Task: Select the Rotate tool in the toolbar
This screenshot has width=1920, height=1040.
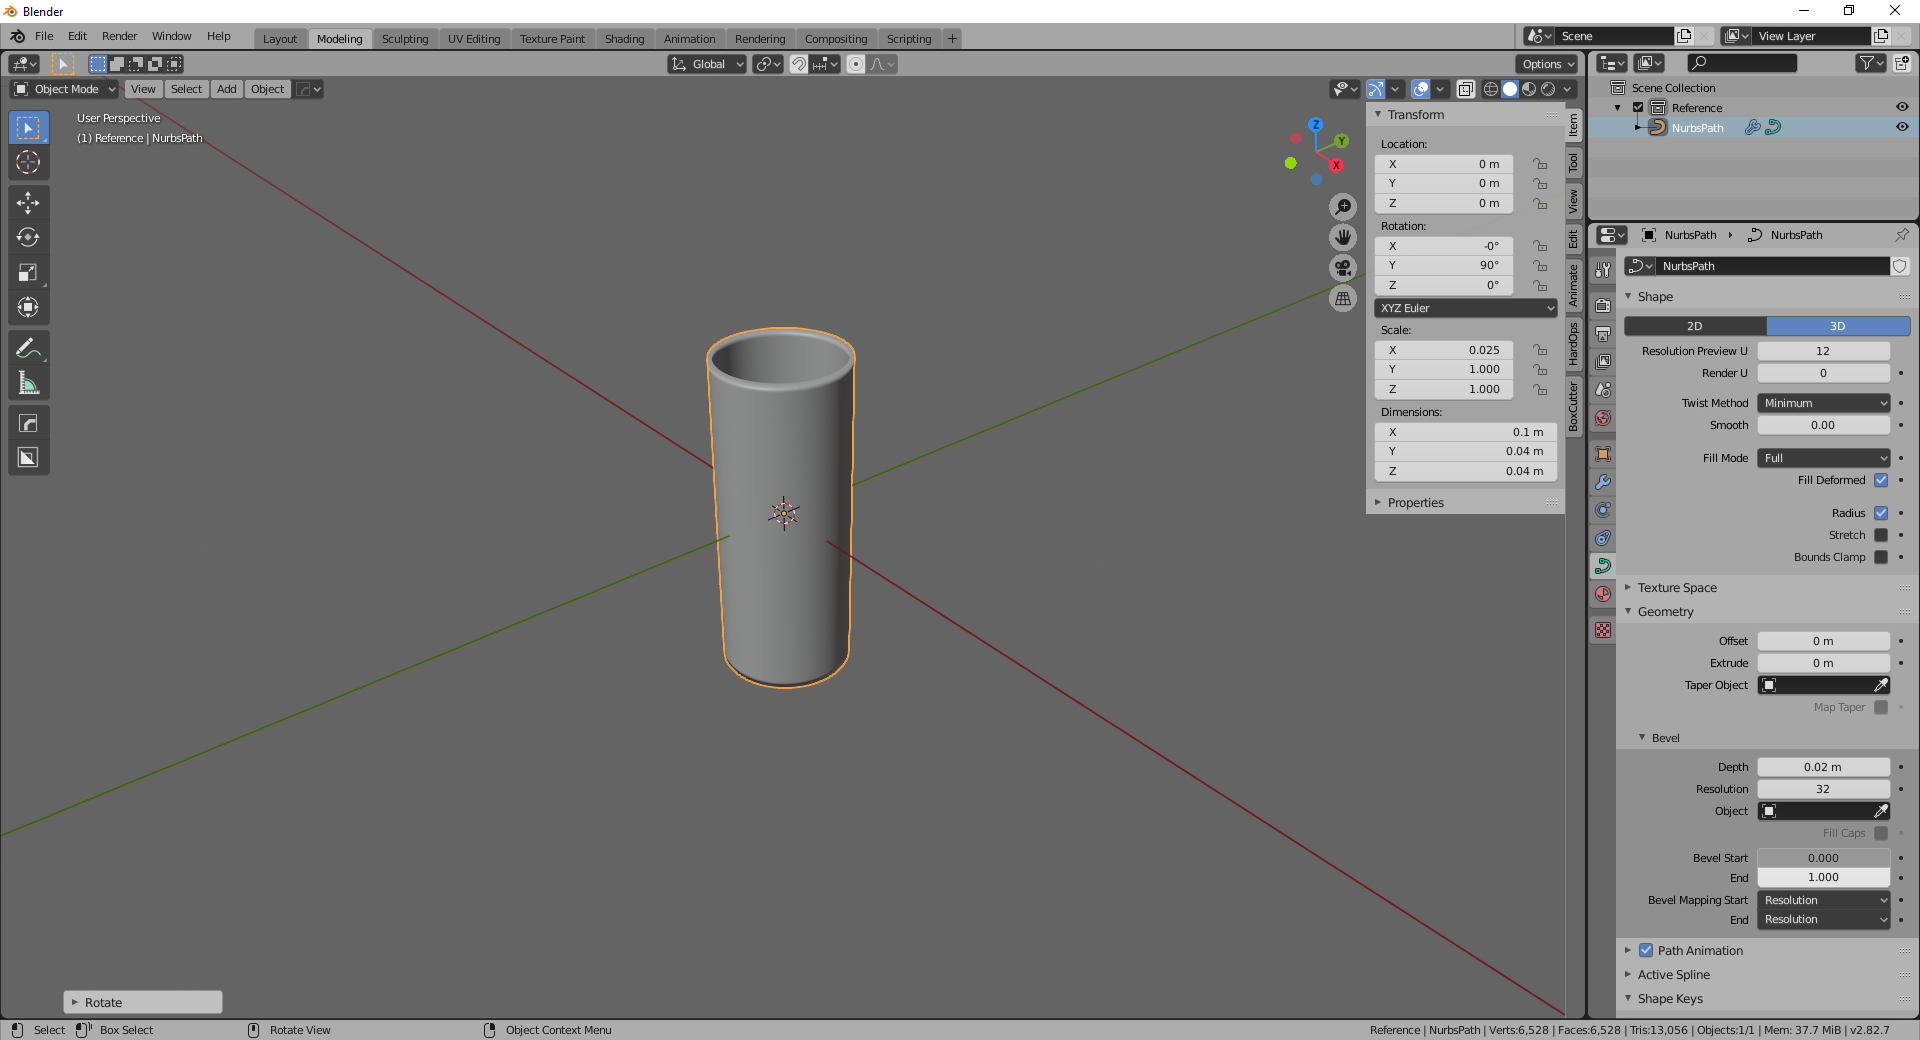Action: point(28,238)
